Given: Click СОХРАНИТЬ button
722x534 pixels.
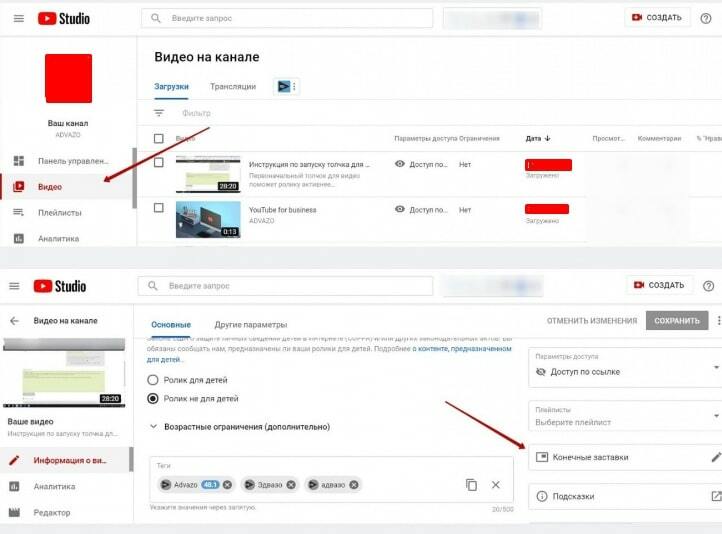Looking at the screenshot, I should (x=676, y=320).
